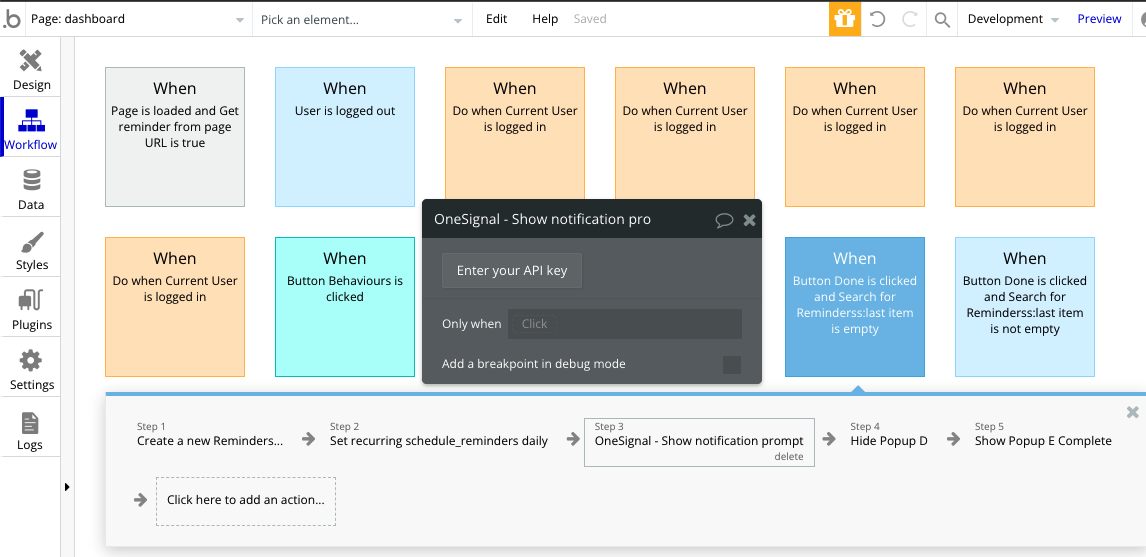Open the Plugins section
This screenshot has width=1146, height=557.
31,310
